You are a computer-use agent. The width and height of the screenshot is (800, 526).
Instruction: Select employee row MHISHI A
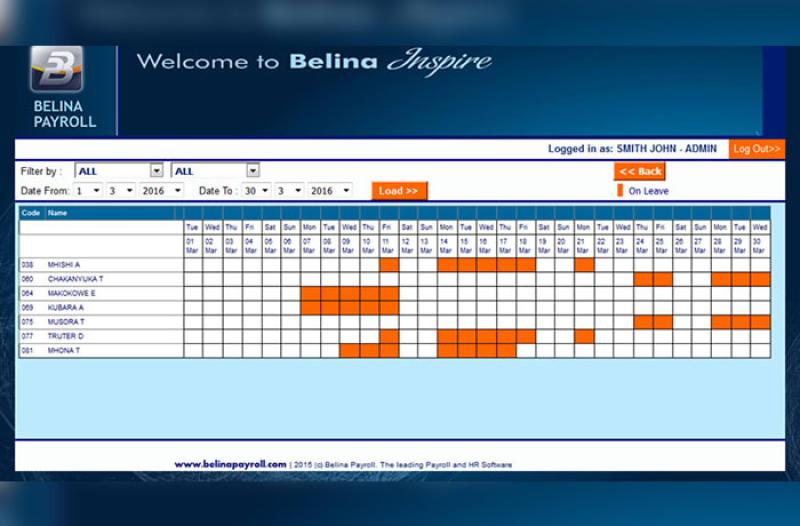[64, 265]
